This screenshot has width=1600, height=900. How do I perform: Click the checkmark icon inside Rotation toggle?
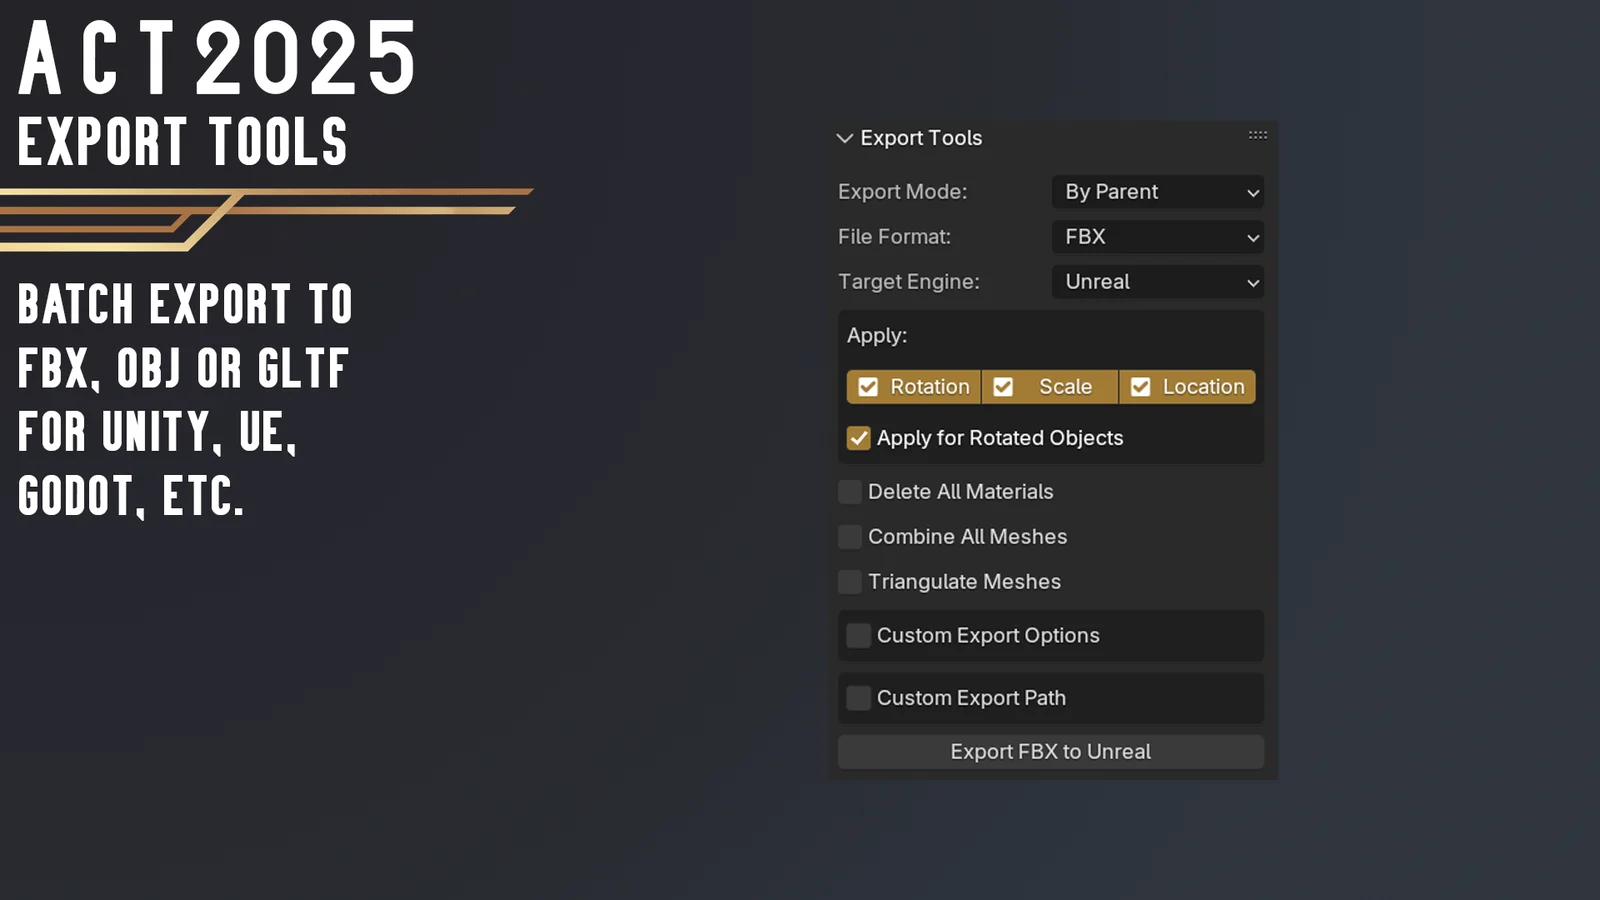click(866, 386)
